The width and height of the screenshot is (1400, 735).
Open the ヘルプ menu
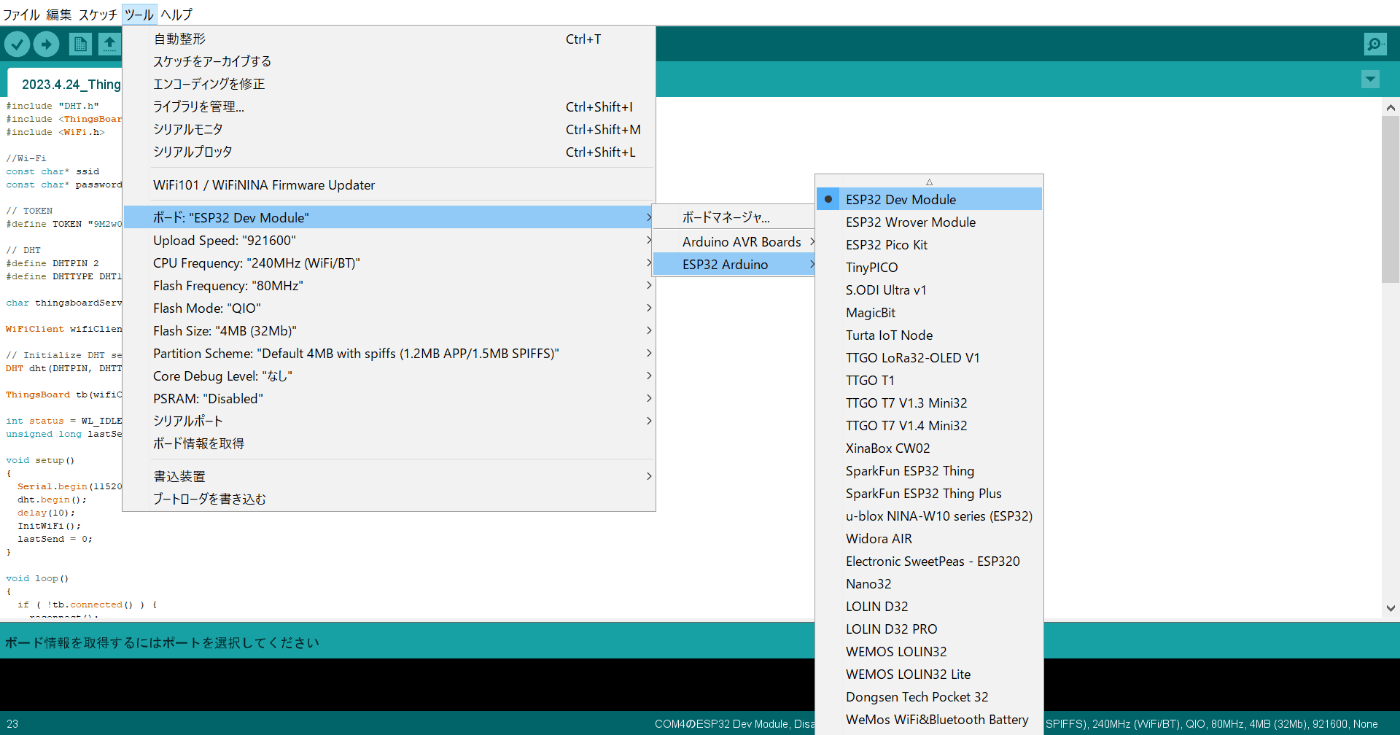pos(176,14)
